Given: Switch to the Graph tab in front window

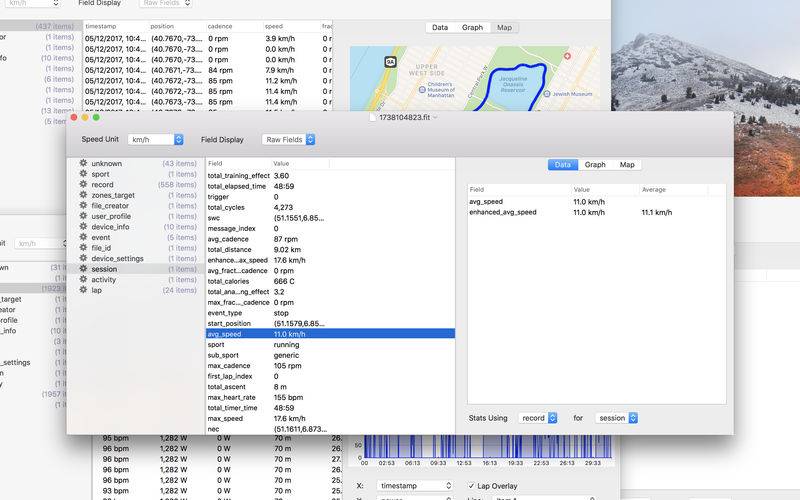Looking at the screenshot, I should click(595, 164).
